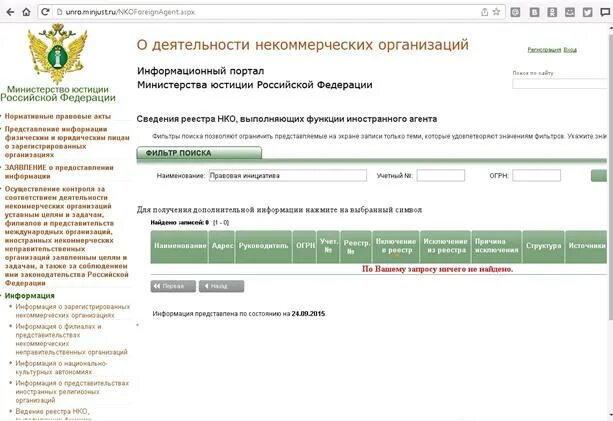Click the Руководитель column header
Screen dimensions: 613x421
263,246
